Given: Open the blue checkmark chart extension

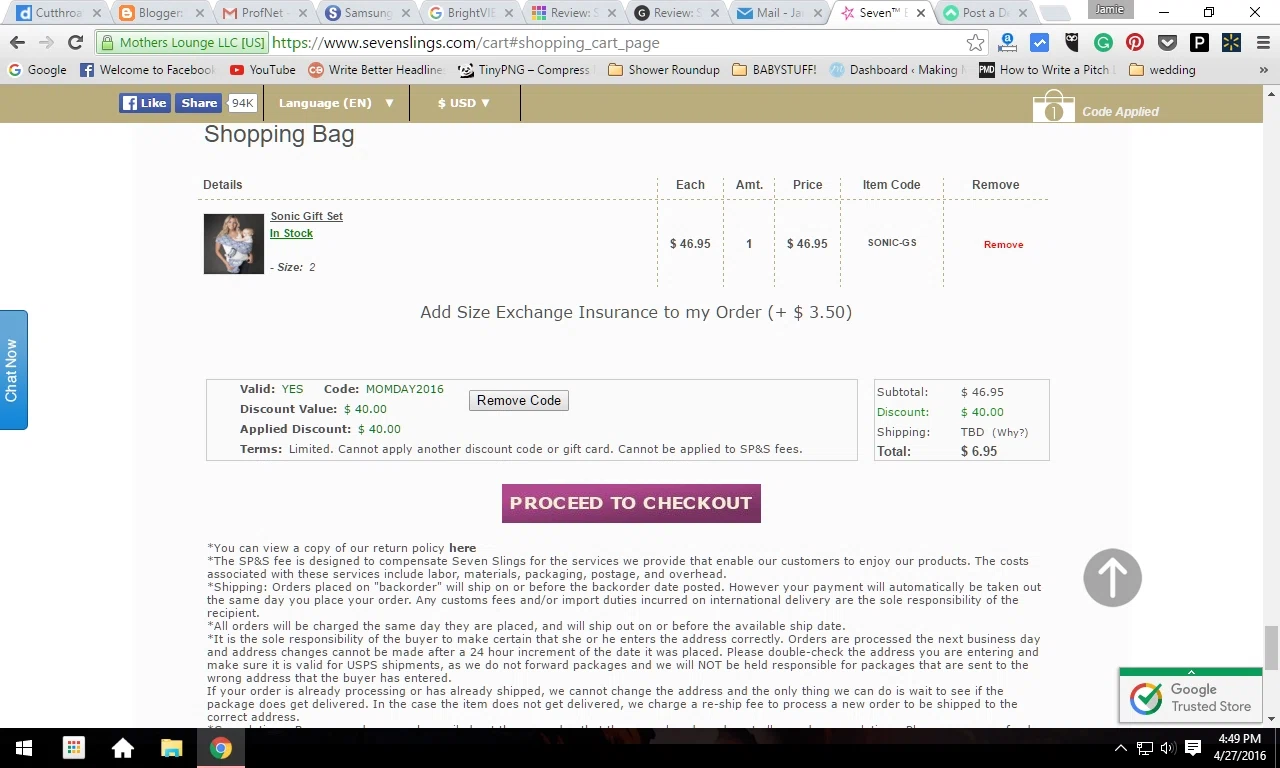Looking at the screenshot, I should coord(1040,43).
